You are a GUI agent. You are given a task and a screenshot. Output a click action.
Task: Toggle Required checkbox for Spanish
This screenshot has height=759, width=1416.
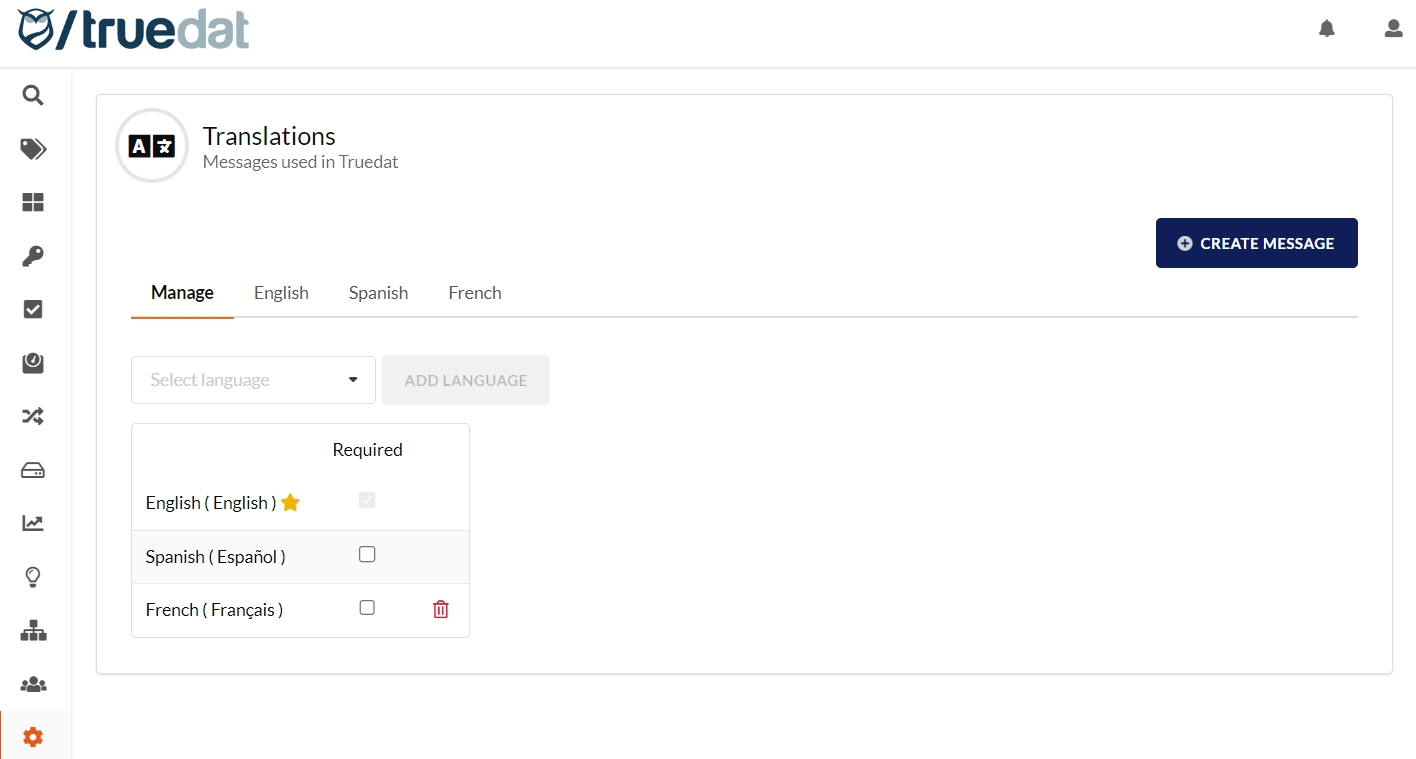coord(367,554)
